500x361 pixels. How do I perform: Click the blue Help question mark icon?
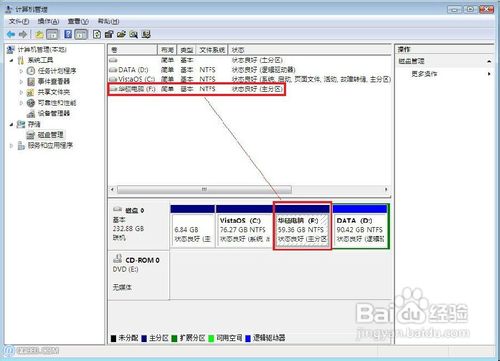click(x=68, y=34)
